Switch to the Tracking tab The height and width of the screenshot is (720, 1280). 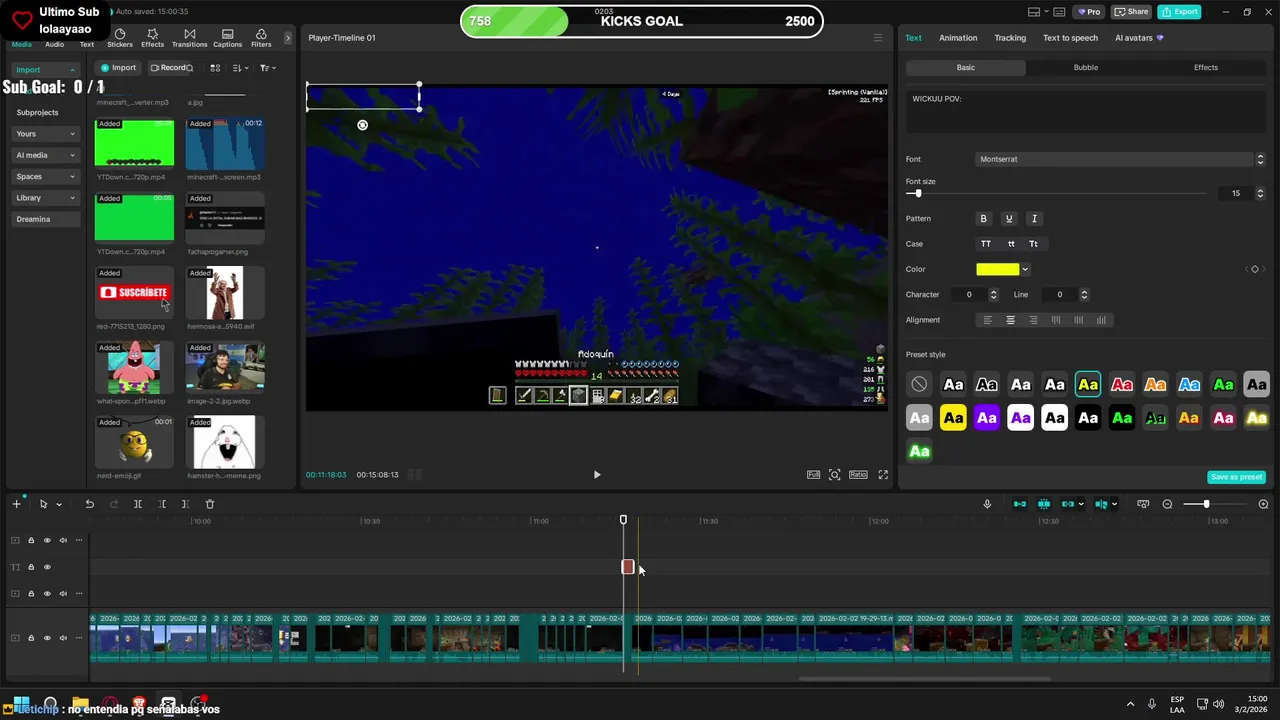(1010, 38)
